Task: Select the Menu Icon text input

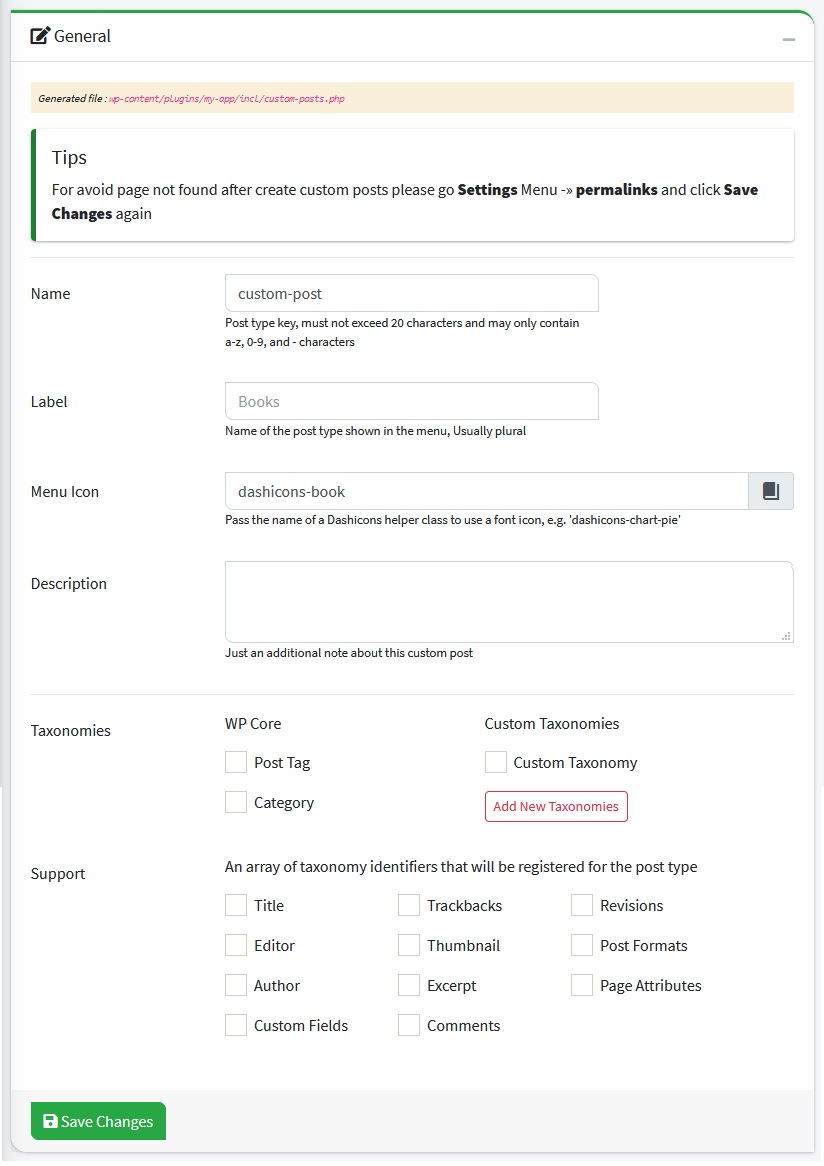Action: (486, 491)
